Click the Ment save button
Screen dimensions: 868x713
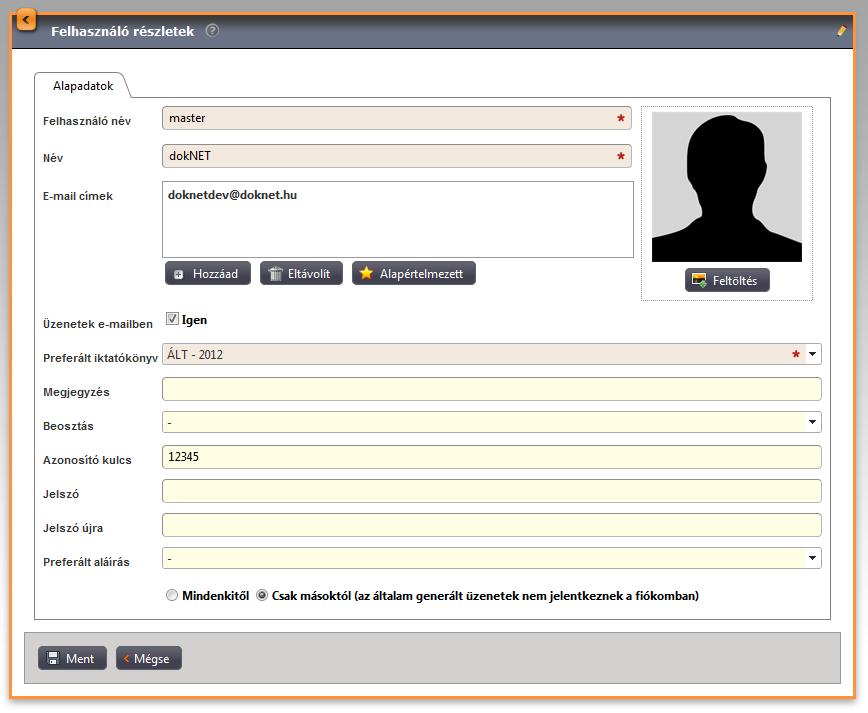(72, 658)
